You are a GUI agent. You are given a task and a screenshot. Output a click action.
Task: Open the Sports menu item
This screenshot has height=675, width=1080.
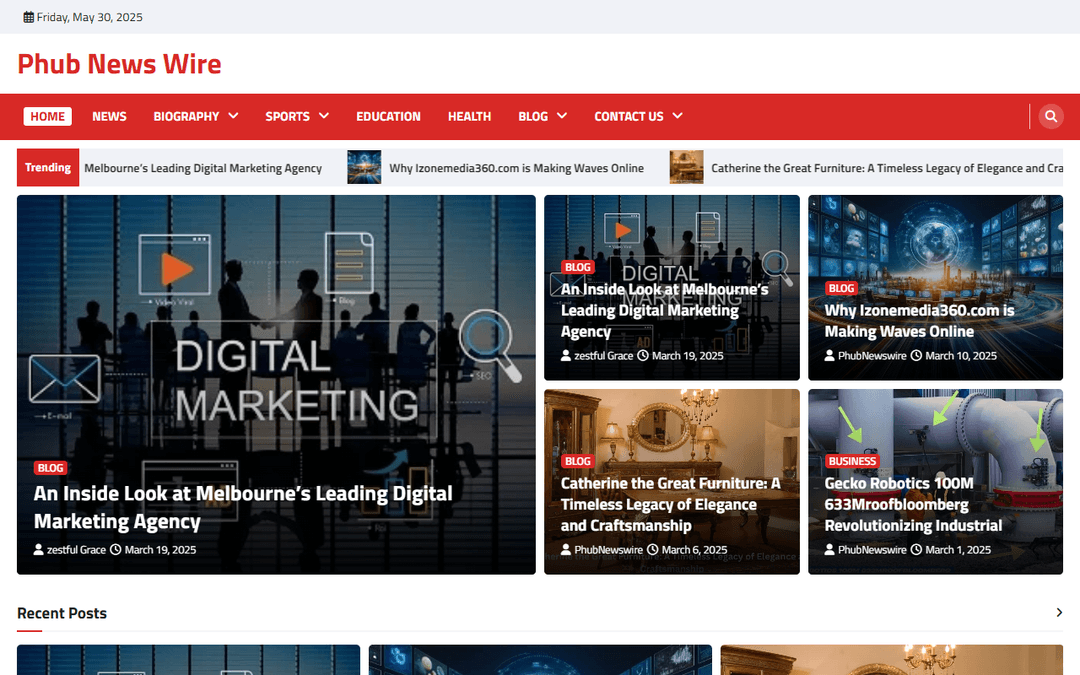287,116
